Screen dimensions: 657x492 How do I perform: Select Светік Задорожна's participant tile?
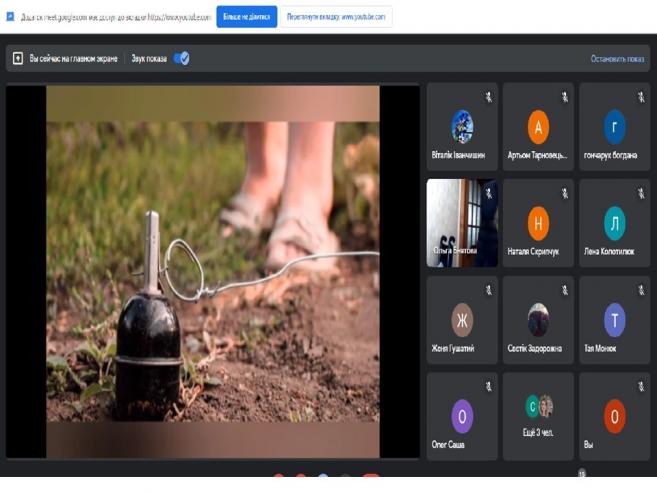[x=538, y=320]
